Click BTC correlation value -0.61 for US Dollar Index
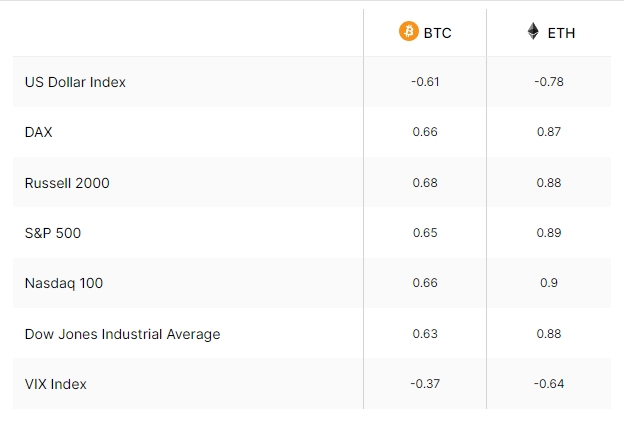 coord(425,82)
